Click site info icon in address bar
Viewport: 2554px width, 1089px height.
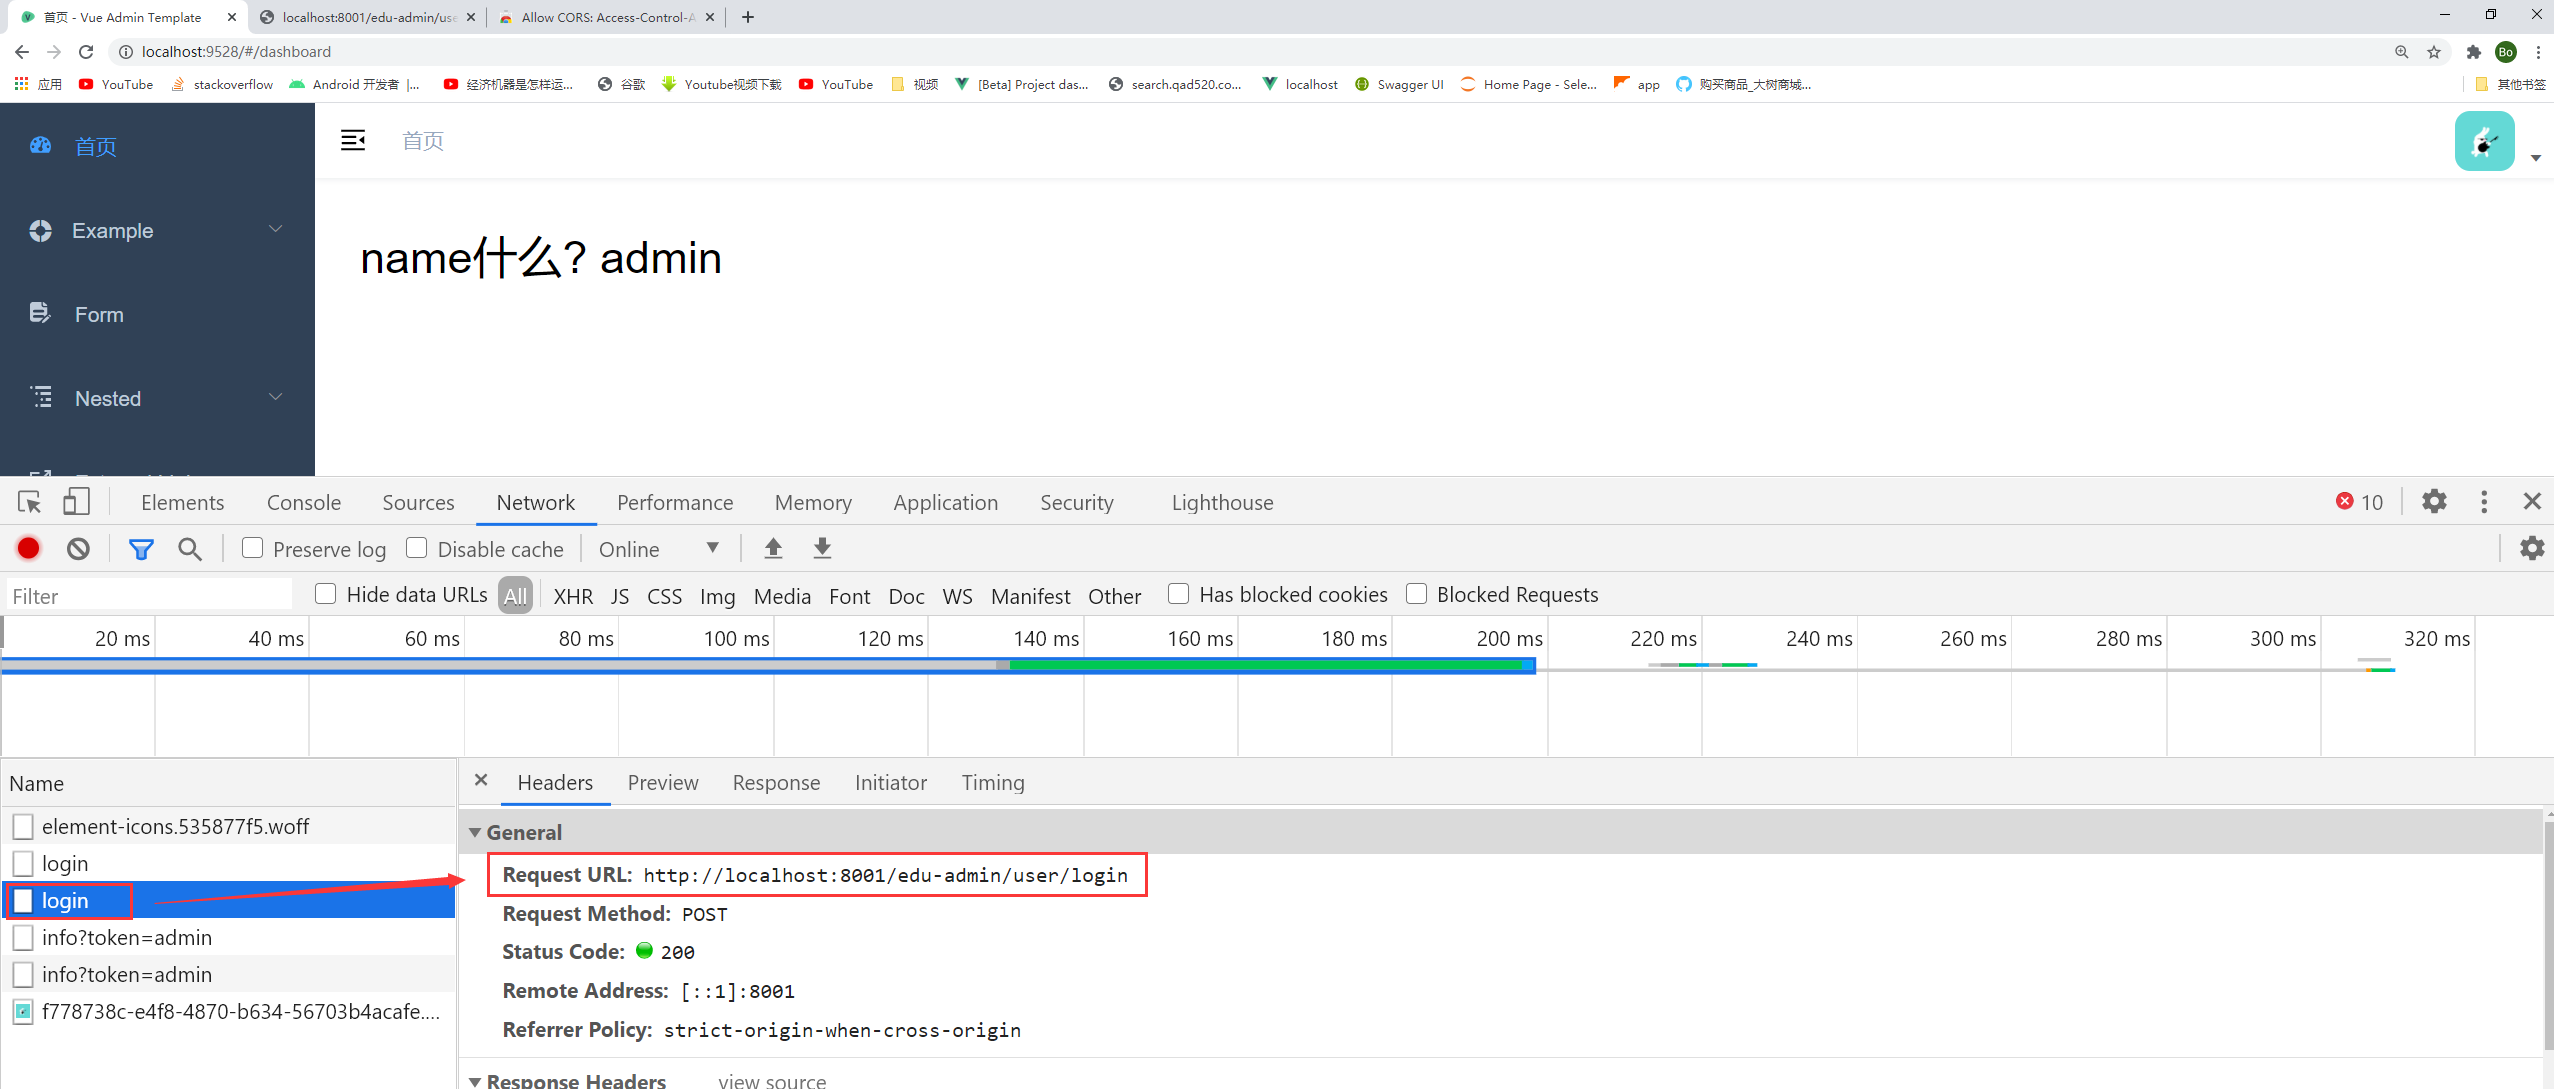coord(126,52)
